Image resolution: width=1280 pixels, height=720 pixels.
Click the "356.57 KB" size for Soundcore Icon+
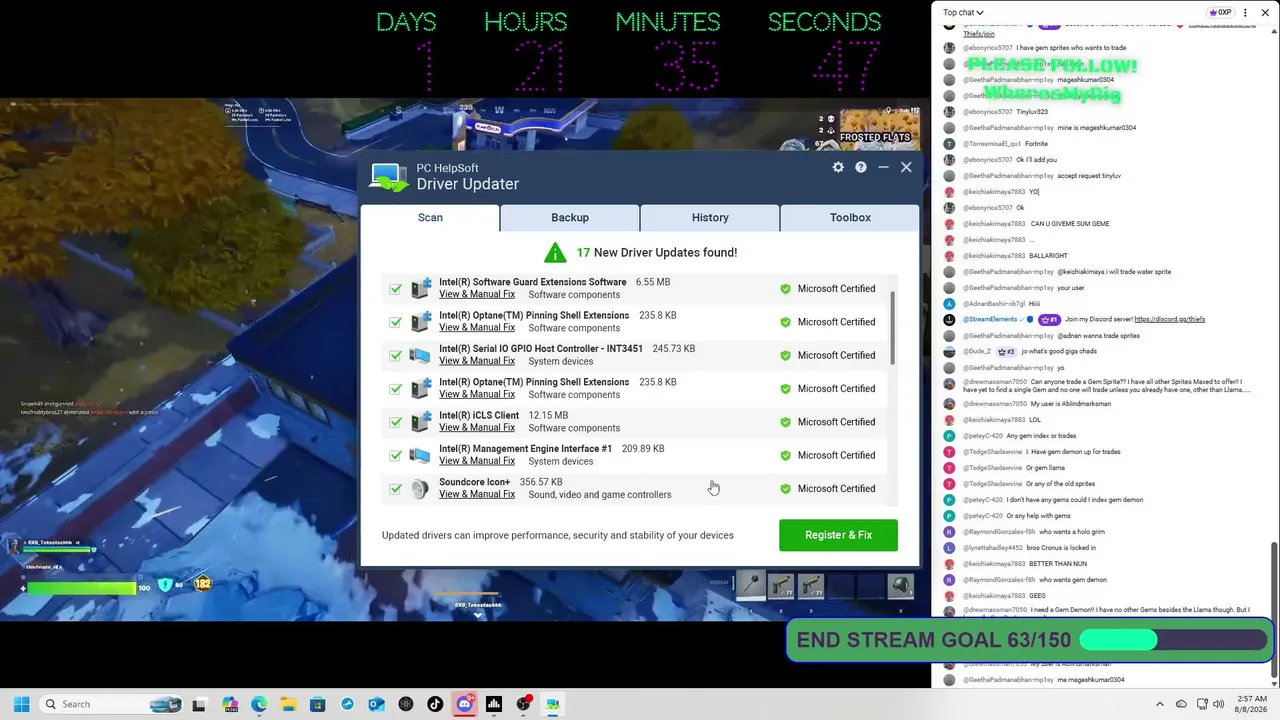[541, 482]
